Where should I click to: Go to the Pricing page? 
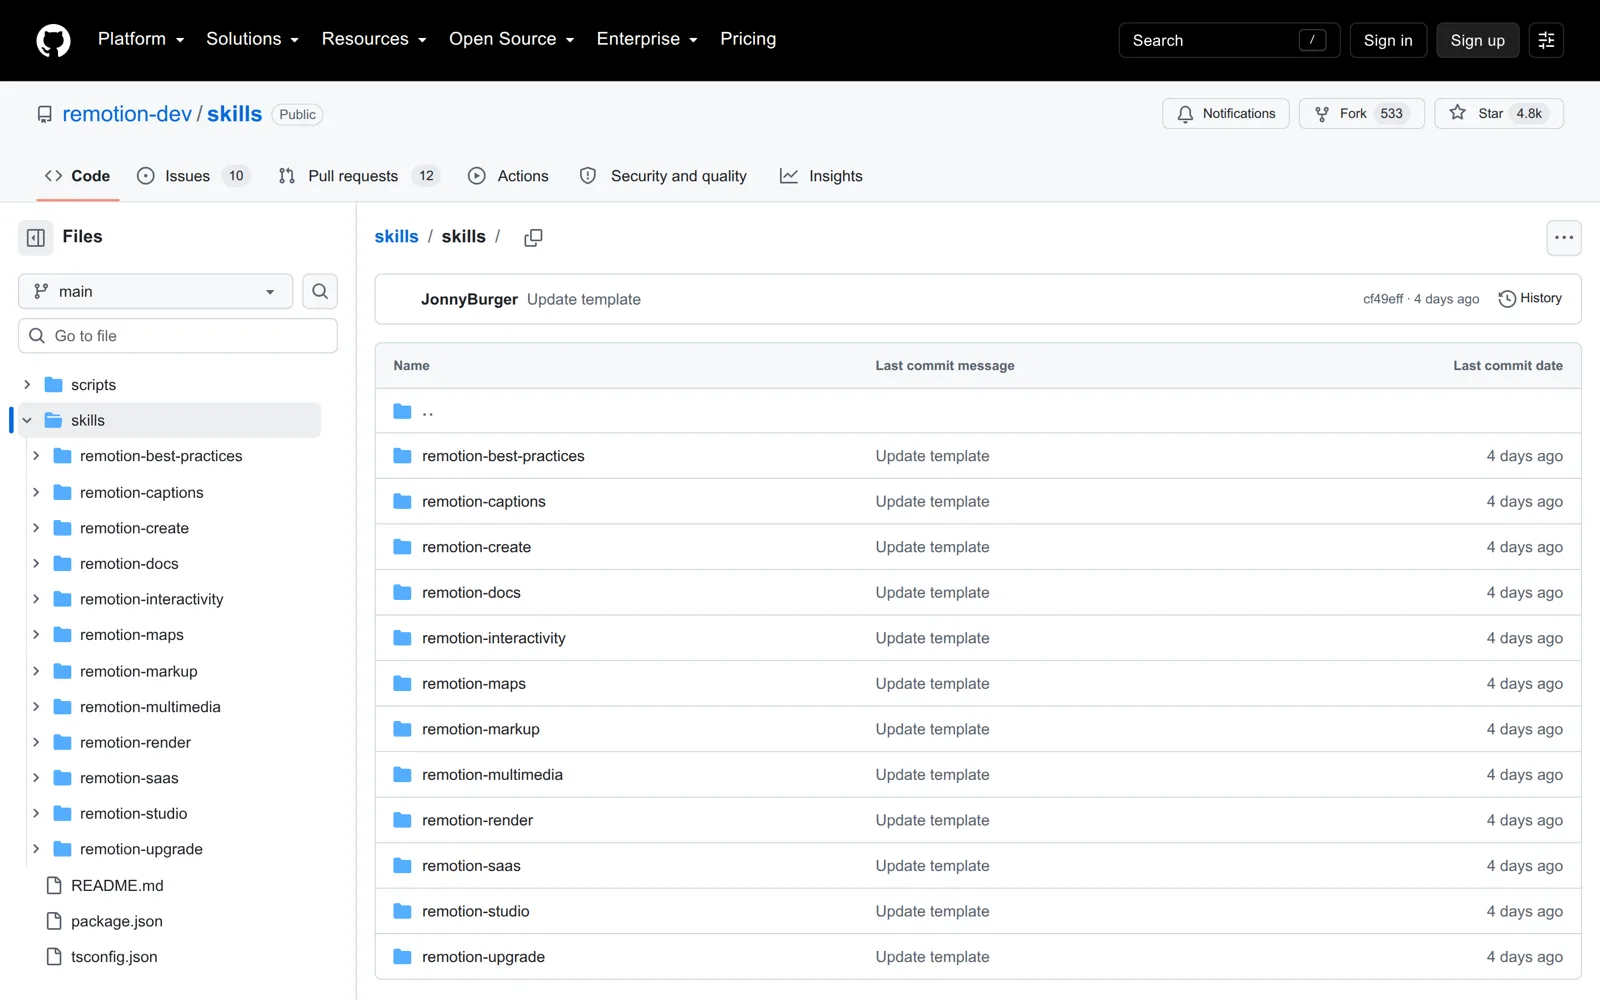(x=748, y=39)
